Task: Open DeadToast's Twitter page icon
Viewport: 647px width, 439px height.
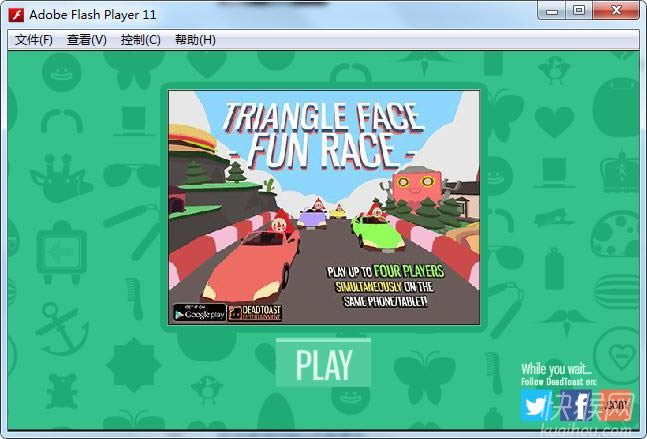Action: [536, 405]
